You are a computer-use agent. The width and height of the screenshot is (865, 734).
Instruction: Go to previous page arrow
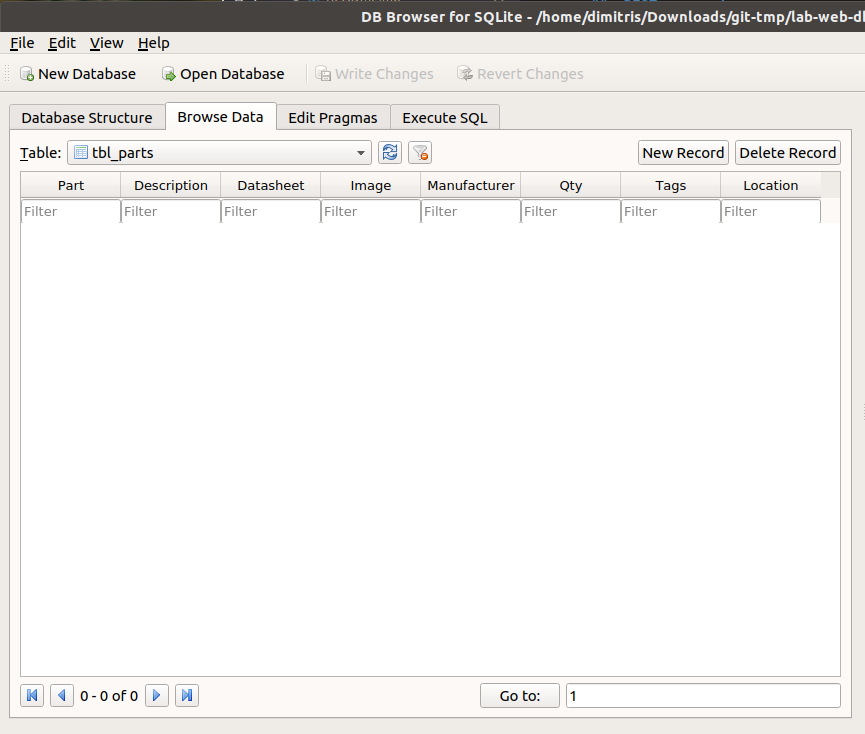[x=62, y=696]
